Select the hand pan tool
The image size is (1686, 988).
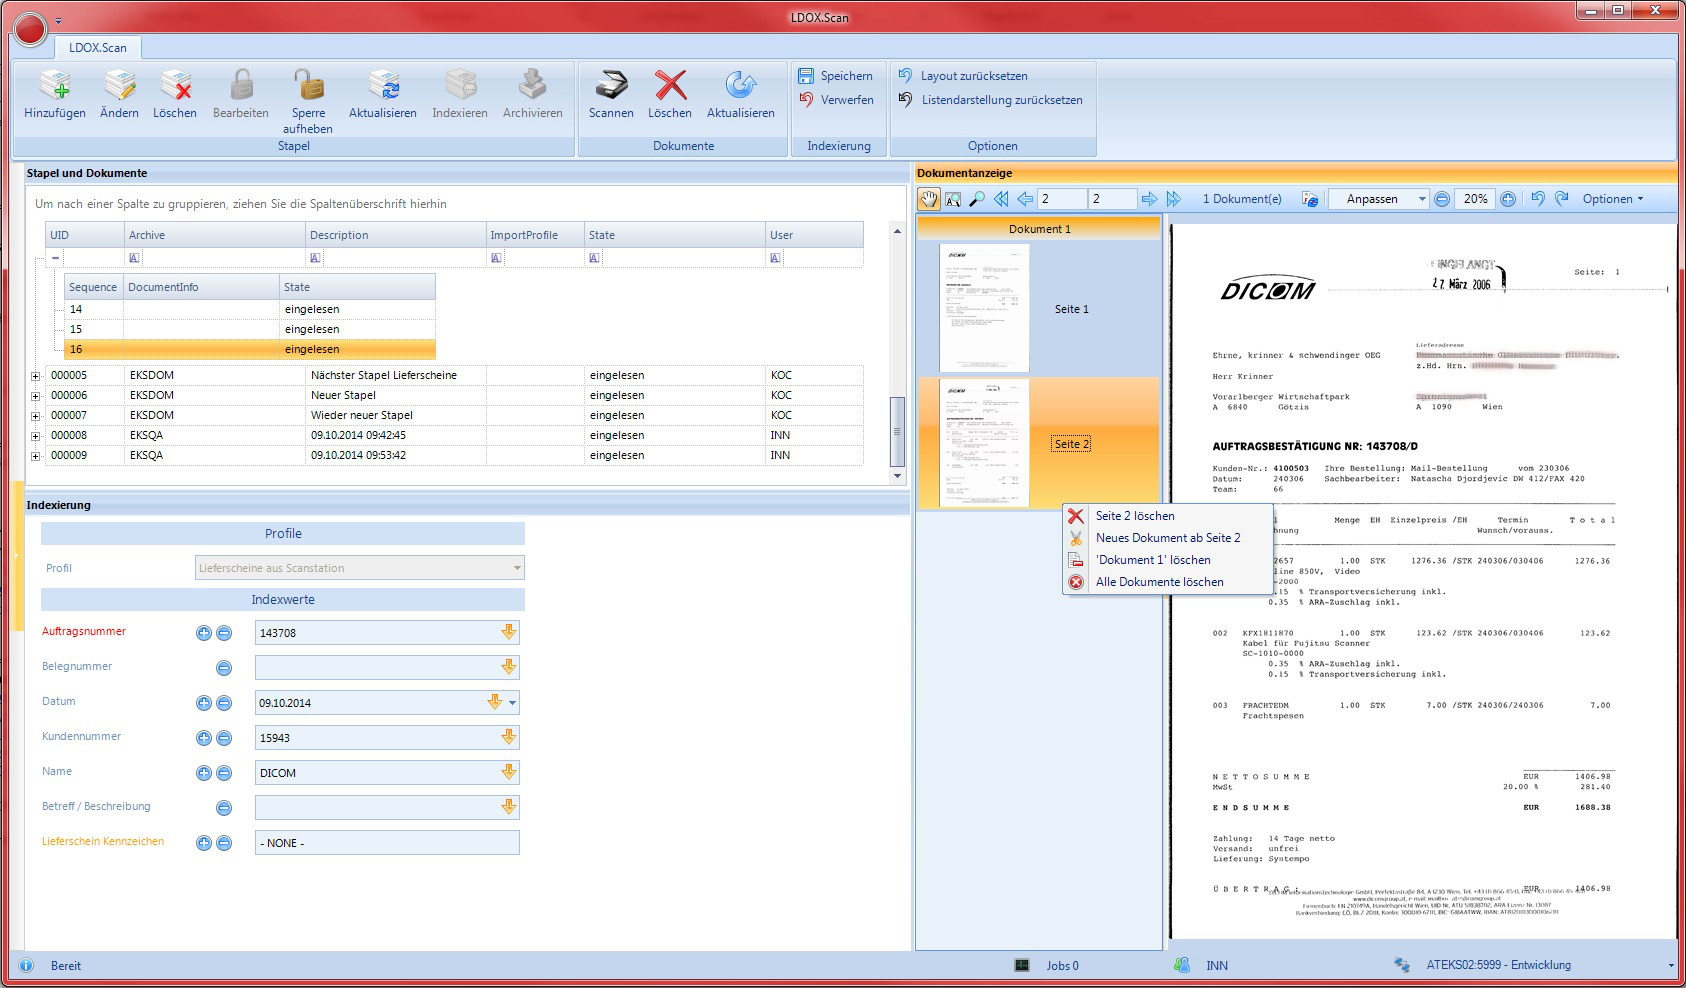coord(929,199)
